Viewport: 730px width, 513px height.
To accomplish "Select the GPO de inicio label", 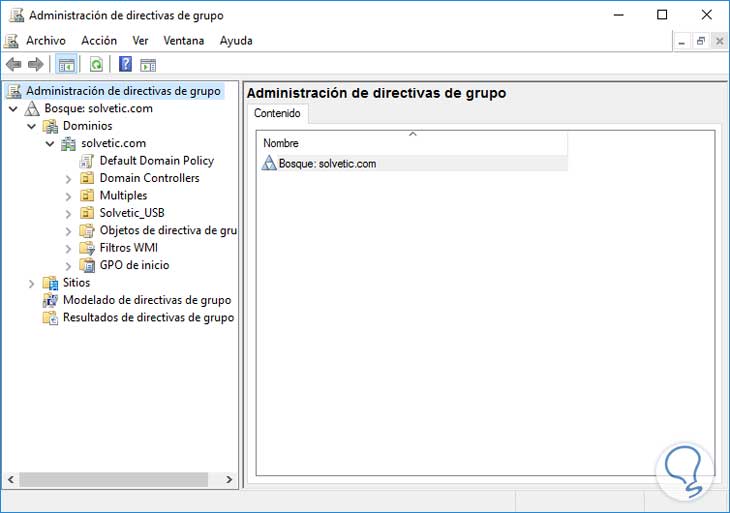I will point(135,265).
